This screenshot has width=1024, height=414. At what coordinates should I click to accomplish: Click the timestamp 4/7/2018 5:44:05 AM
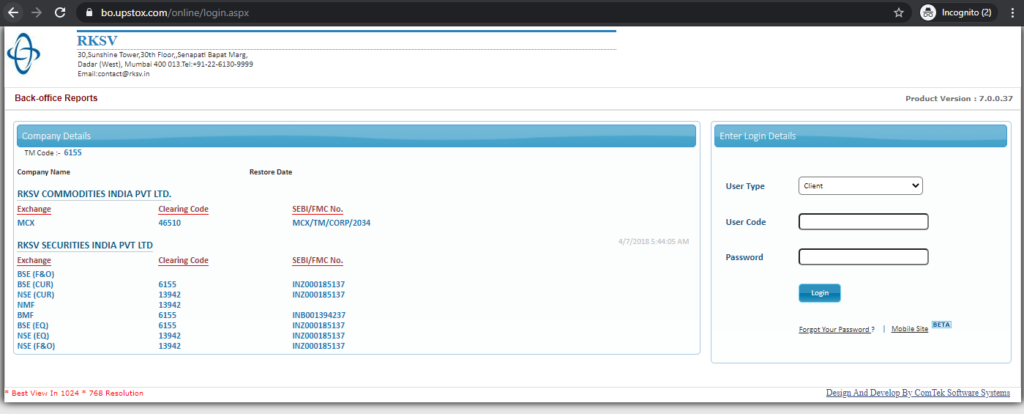click(x=653, y=242)
